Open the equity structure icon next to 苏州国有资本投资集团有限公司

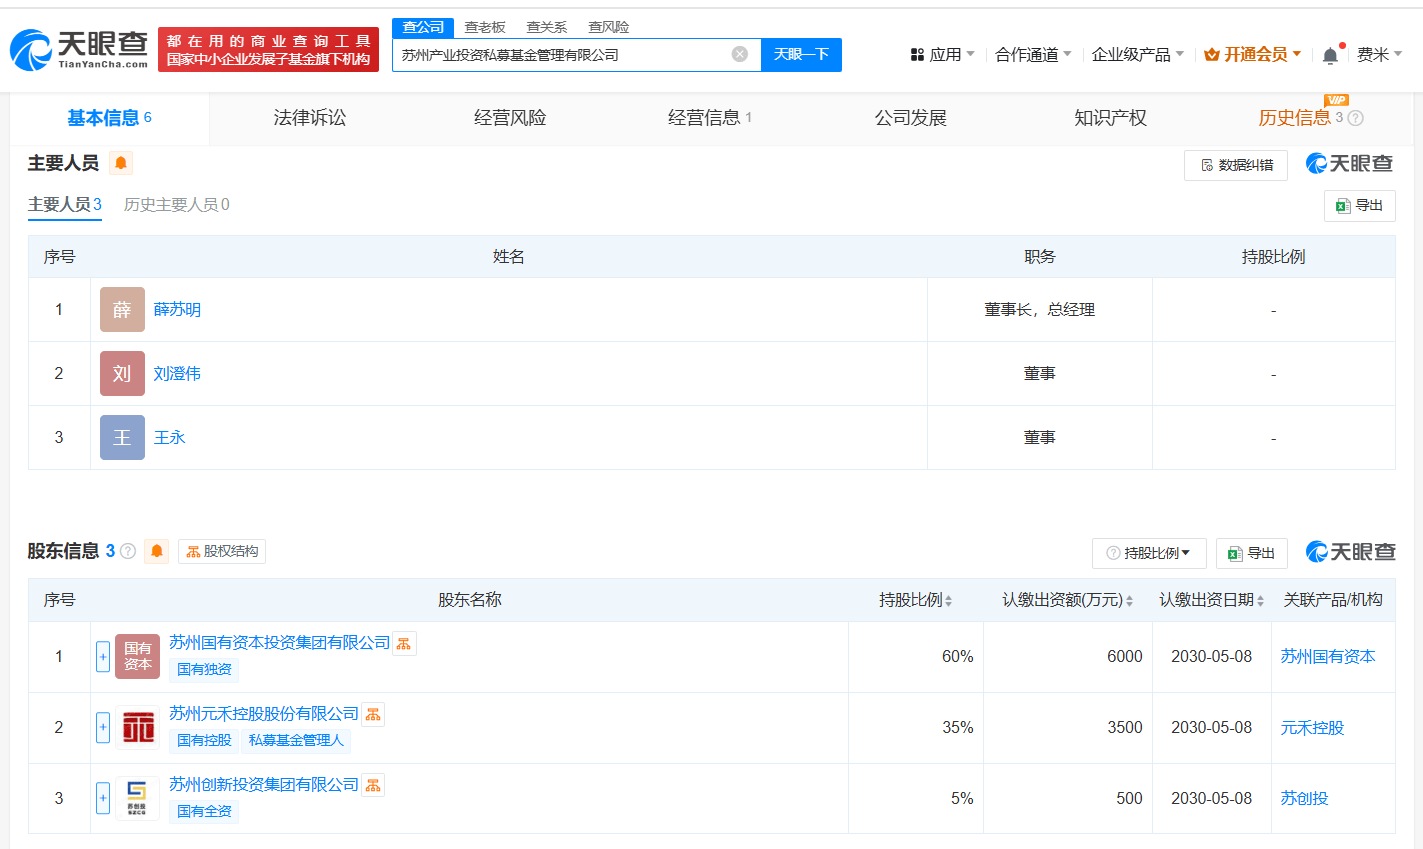(404, 644)
